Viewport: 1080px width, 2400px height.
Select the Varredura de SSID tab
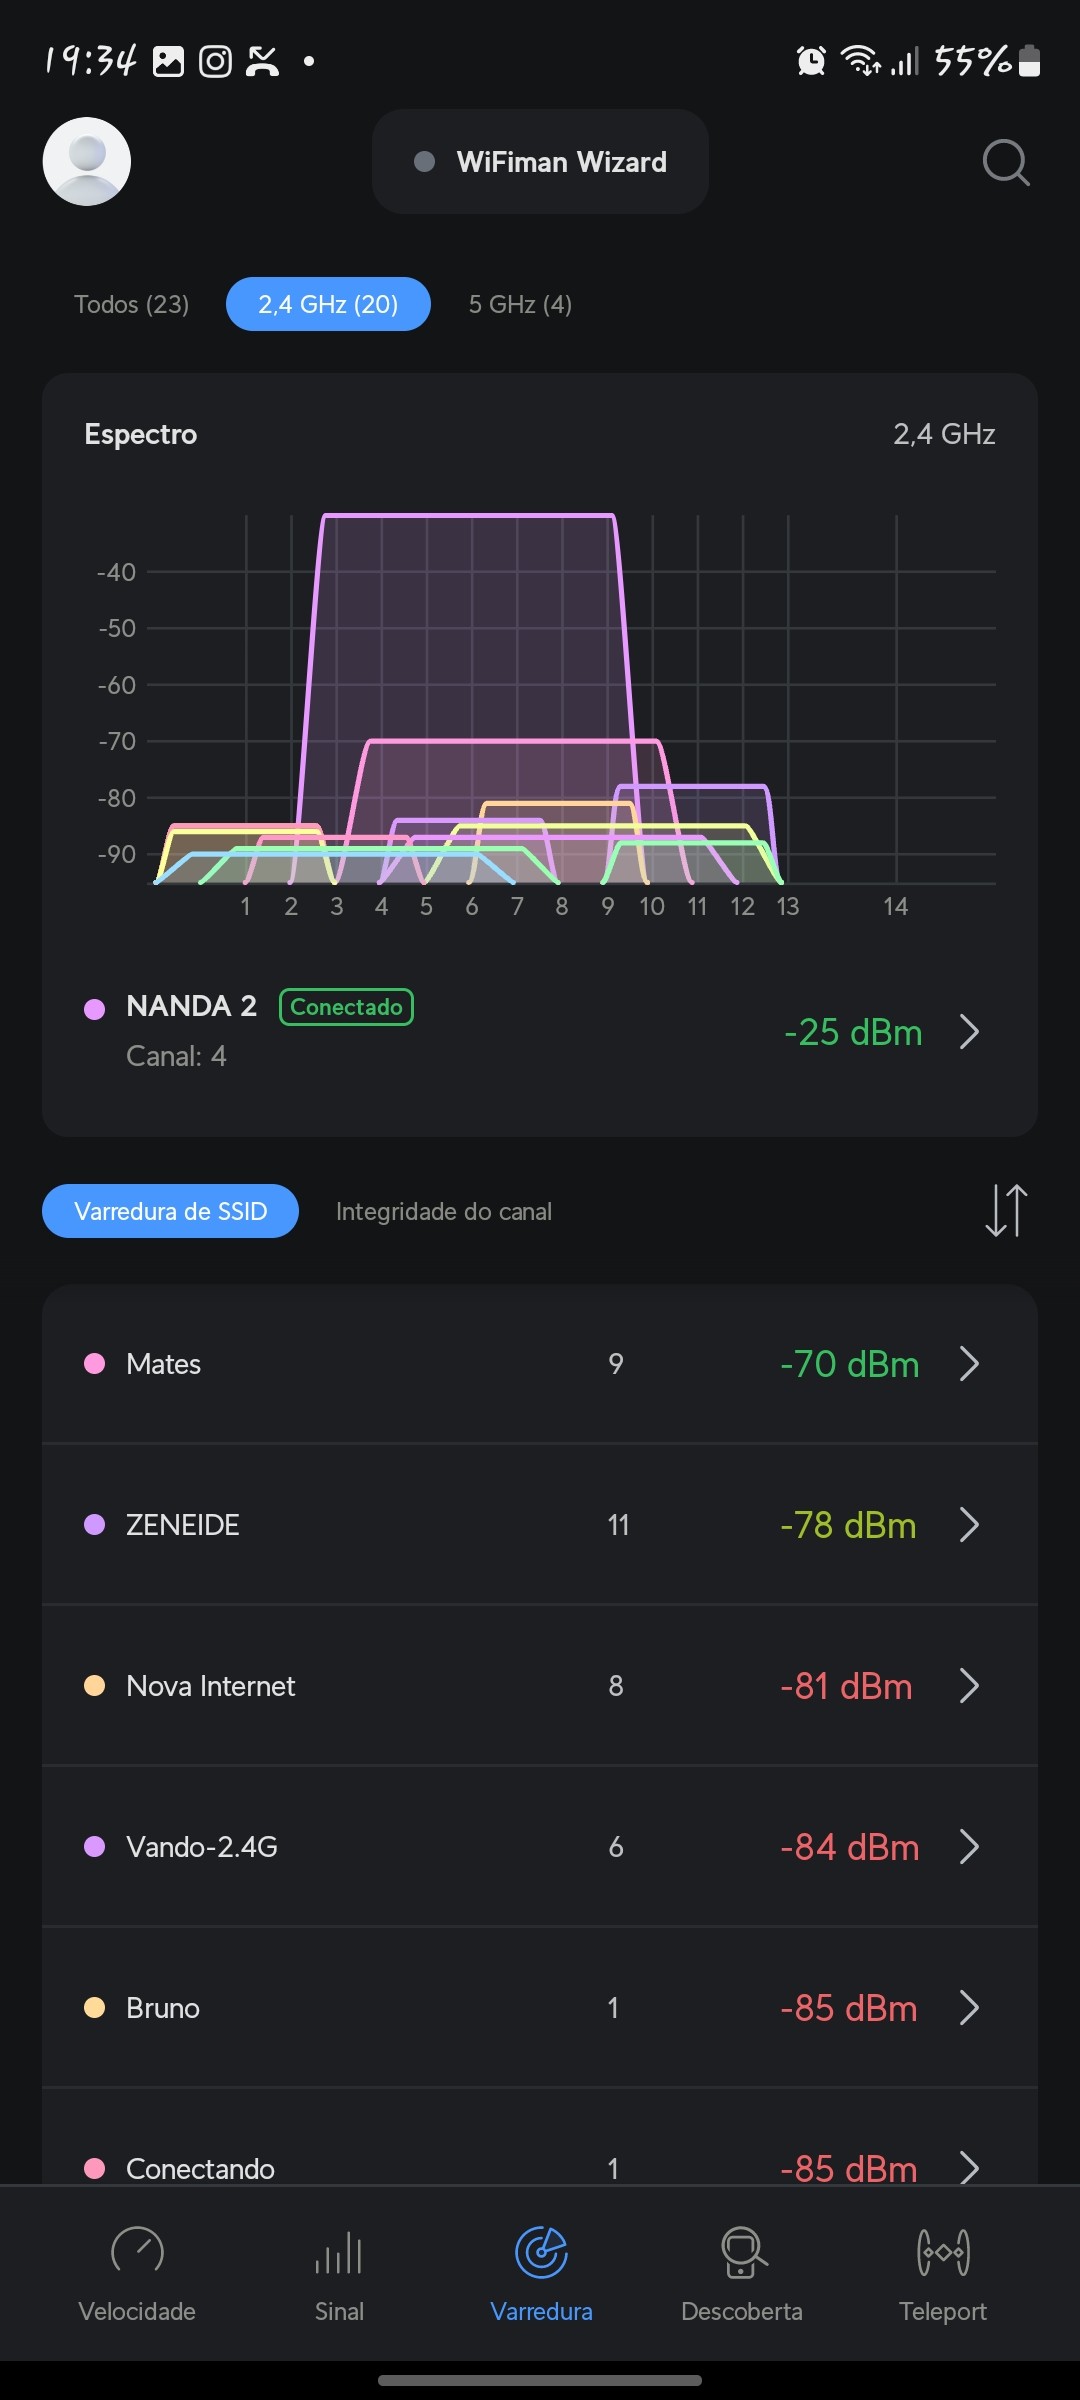[170, 1211]
